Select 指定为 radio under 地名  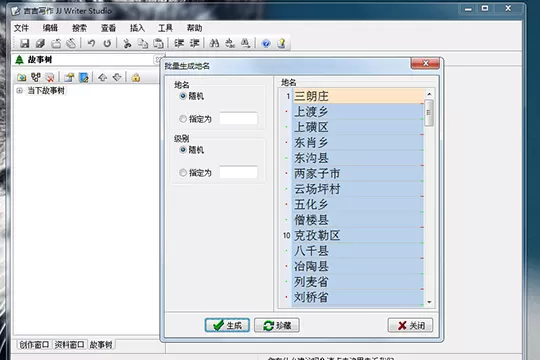point(183,119)
